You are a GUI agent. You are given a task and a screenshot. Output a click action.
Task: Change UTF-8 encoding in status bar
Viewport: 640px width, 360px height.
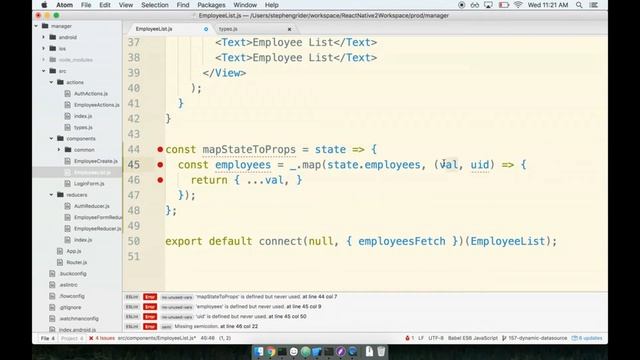(436, 338)
